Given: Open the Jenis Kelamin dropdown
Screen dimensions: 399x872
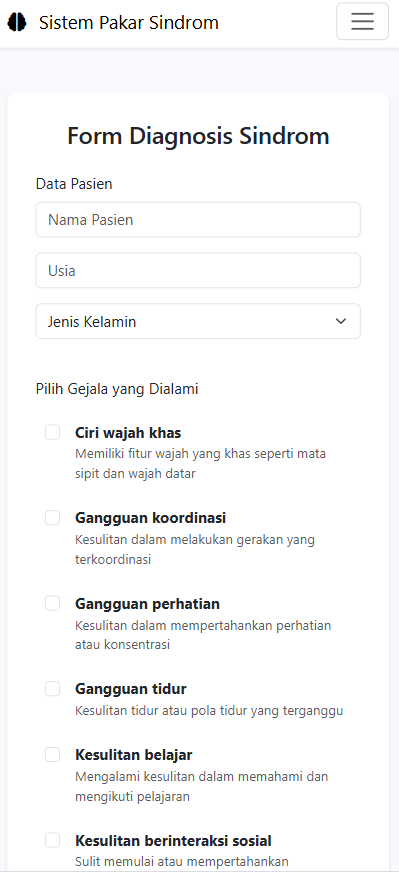Looking at the screenshot, I should point(198,321).
